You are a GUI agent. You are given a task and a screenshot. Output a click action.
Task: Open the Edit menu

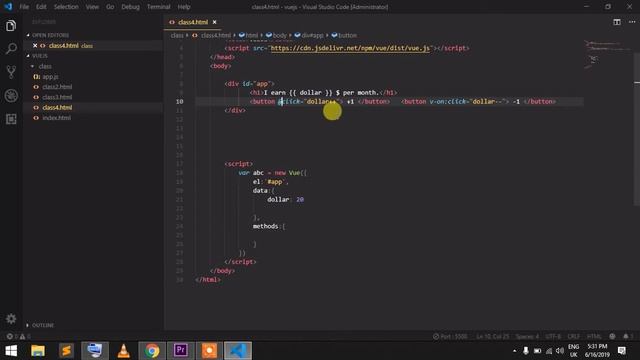point(41,7)
